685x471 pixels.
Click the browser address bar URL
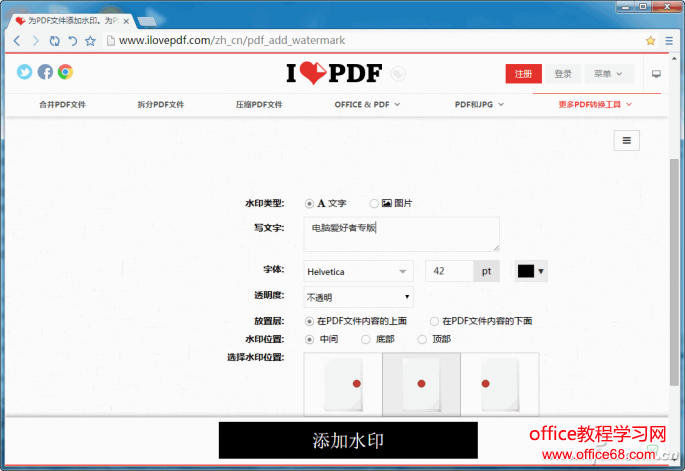(x=232, y=41)
